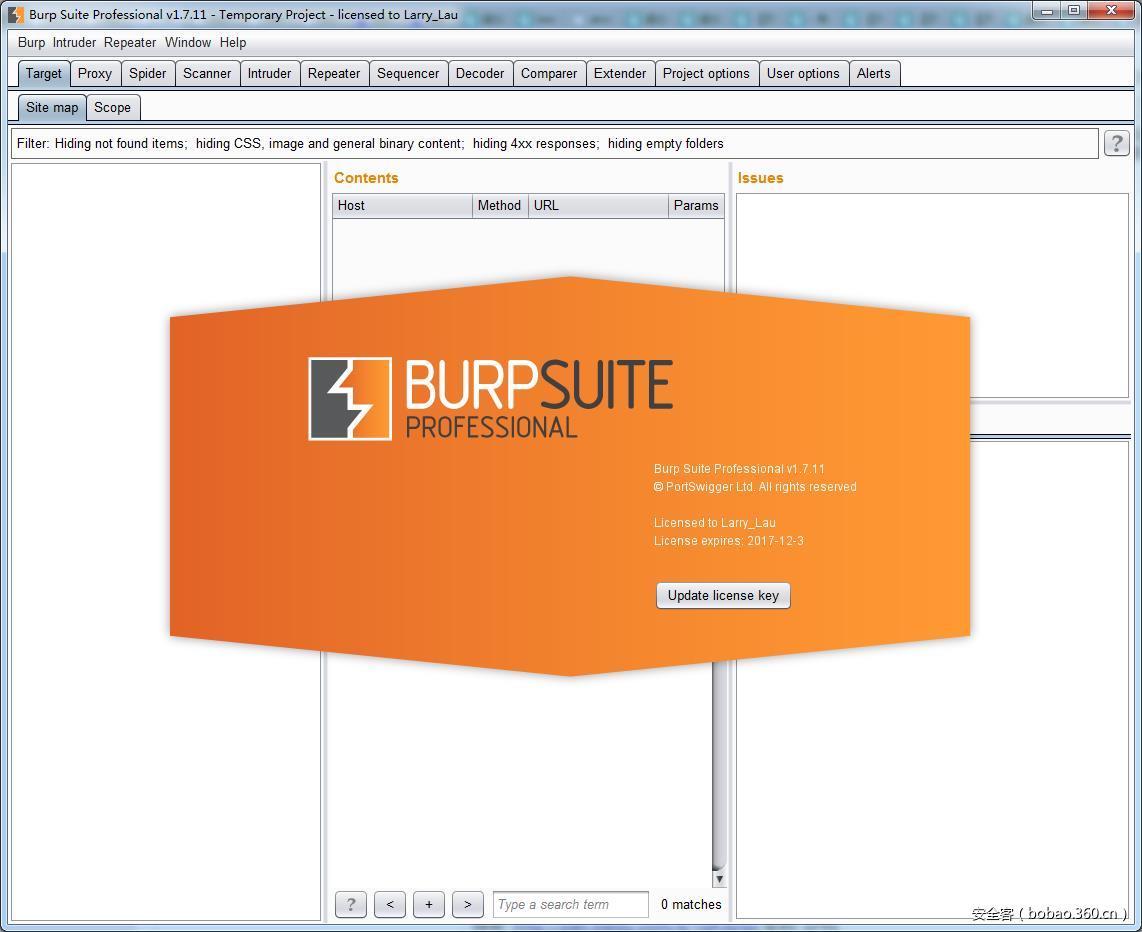
Task: Open the Burp menu
Action: click(x=31, y=42)
